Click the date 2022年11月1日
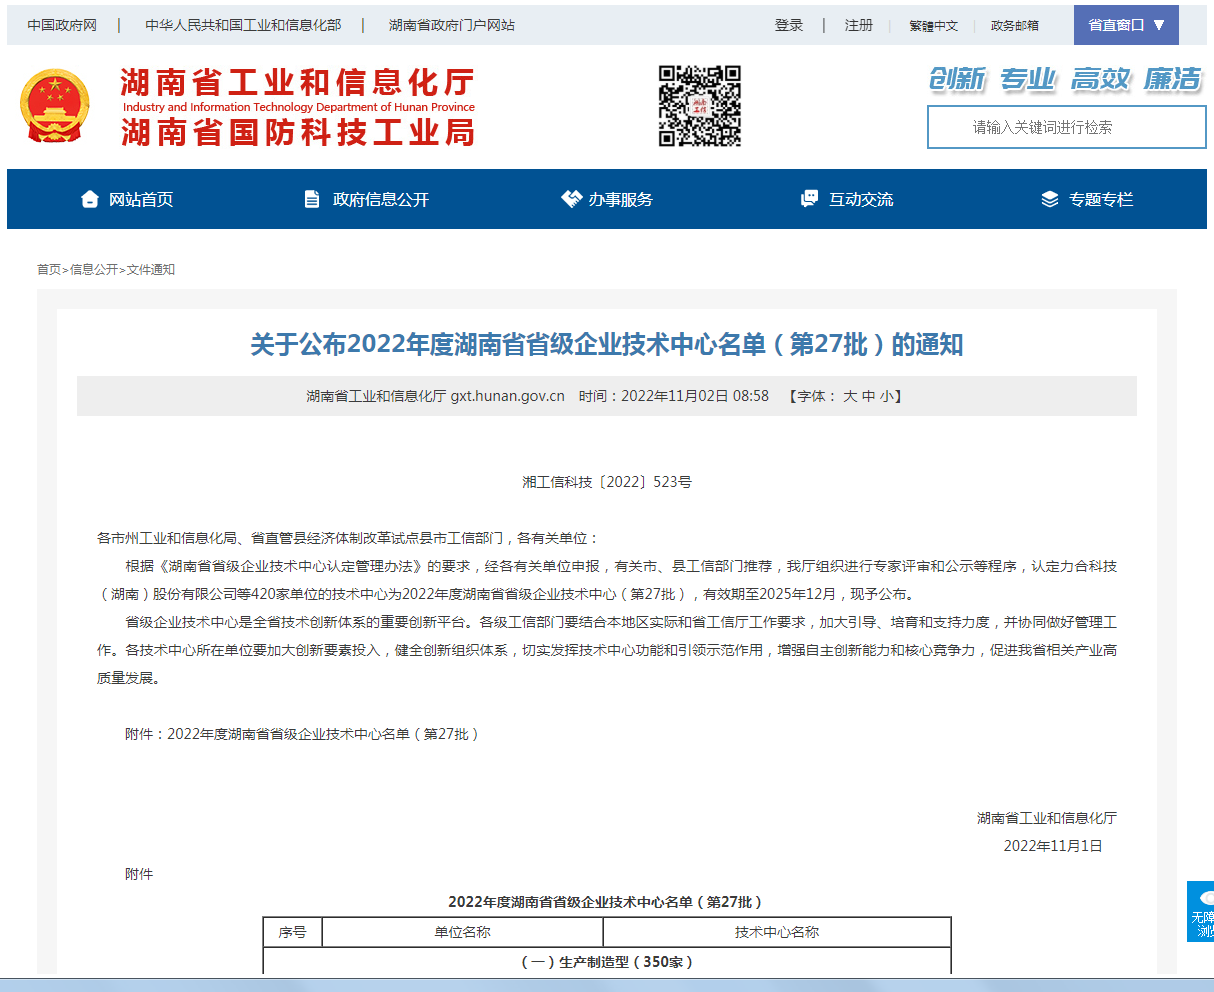The width and height of the screenshot is (1214, 992). click(x=1053, y=846)
